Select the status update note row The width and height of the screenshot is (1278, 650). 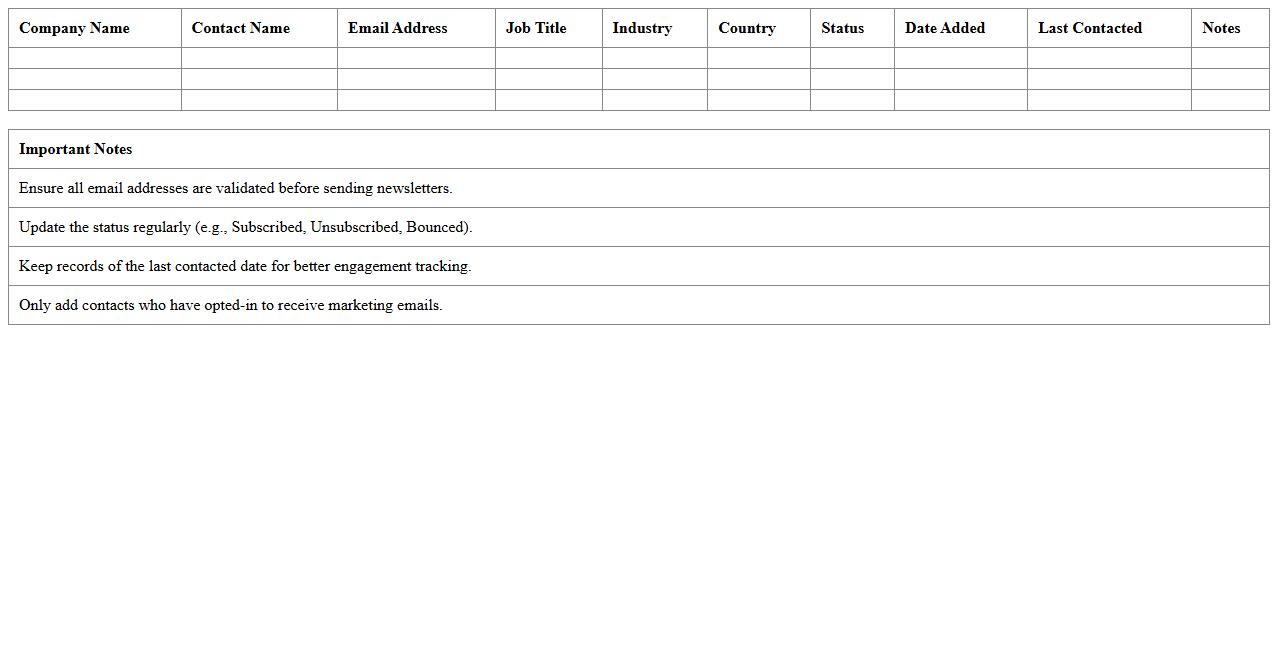pos(638,227)
